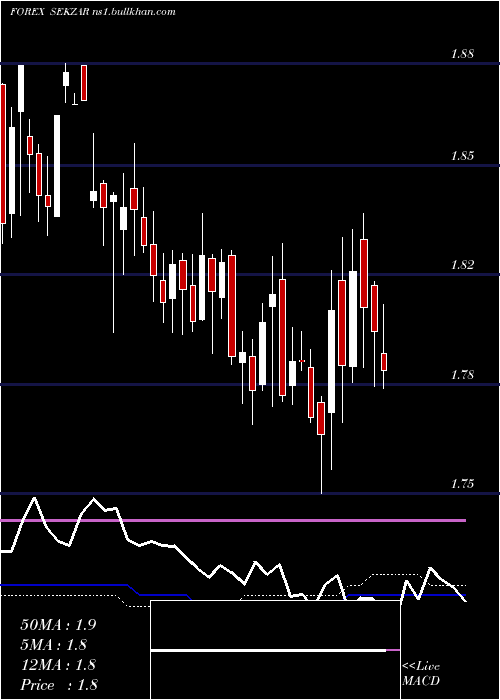The image size is (500, 700).
Task: Click the Price : 1.8 reading
Action: click(x=59, y=685)
